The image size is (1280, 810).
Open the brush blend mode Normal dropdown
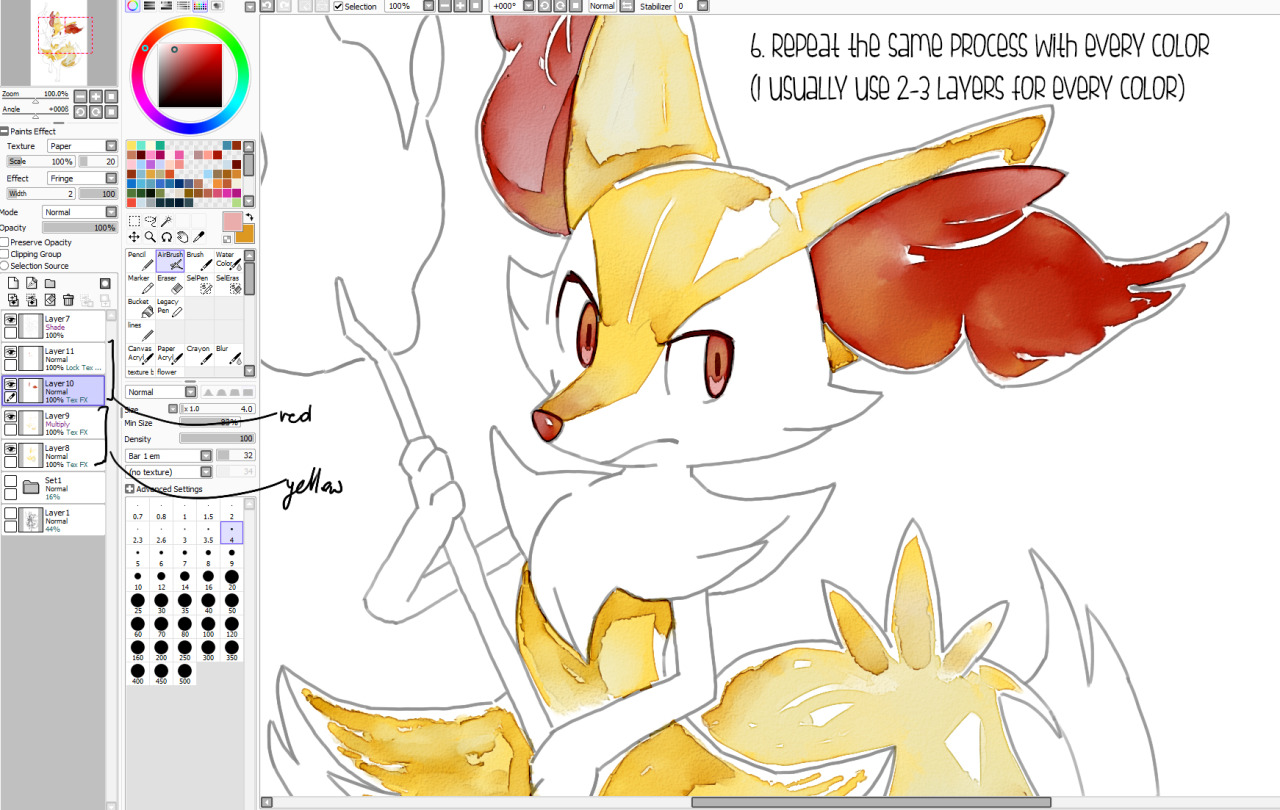(161, 392)
